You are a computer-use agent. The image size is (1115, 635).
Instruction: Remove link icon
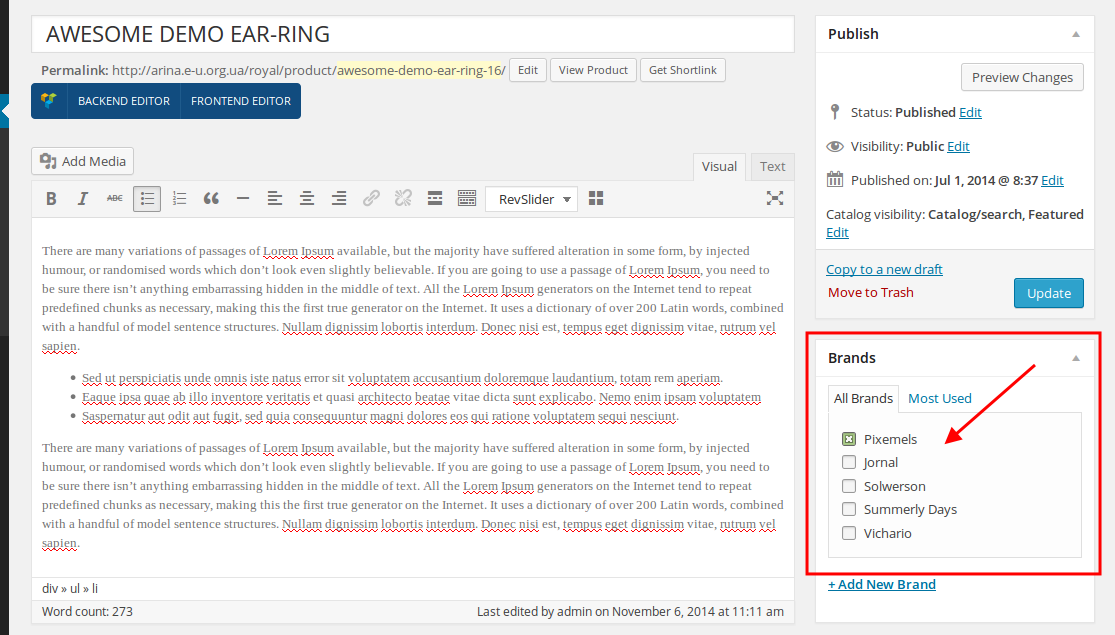tap(403, 199)
